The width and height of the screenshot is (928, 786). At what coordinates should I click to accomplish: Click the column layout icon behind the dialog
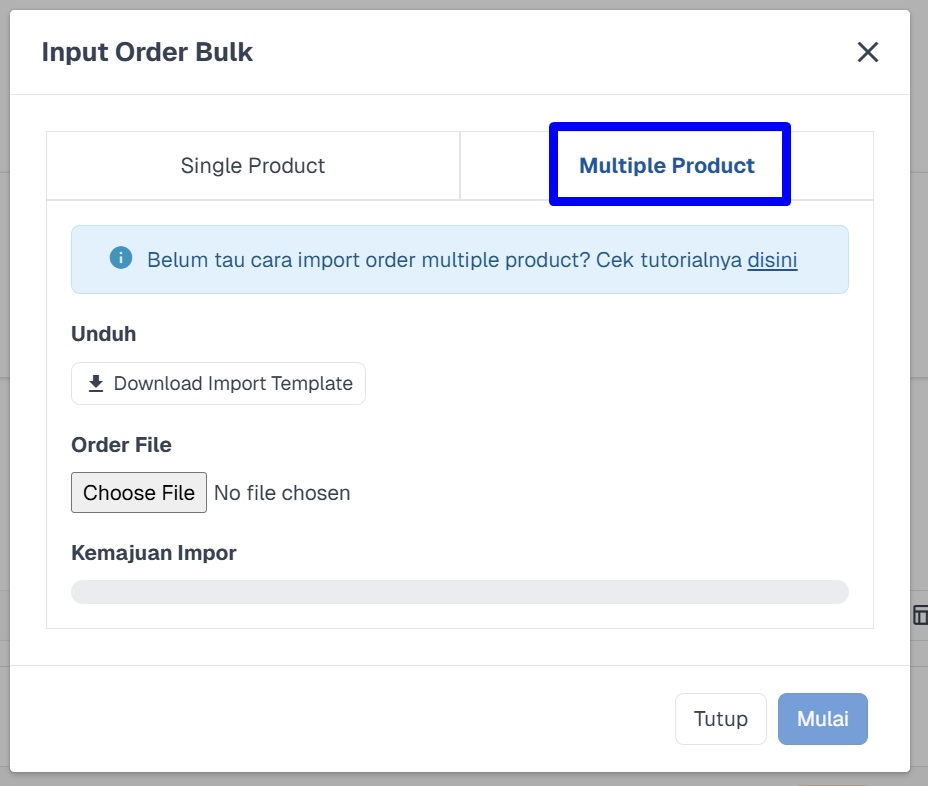pyautogui.click(x=920, y=615)
